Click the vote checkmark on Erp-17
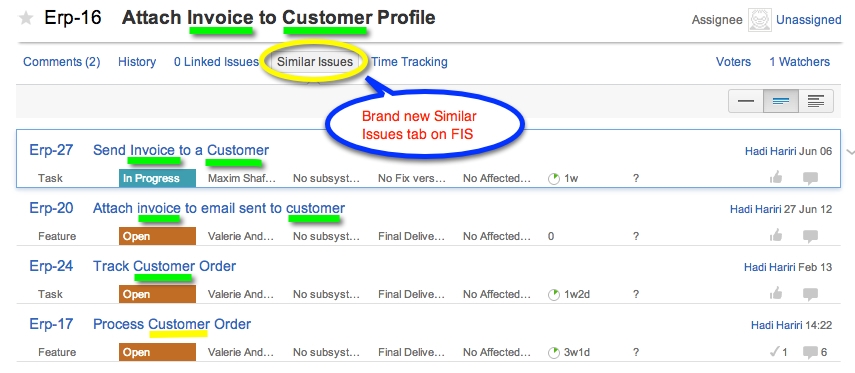 (778, 352)
